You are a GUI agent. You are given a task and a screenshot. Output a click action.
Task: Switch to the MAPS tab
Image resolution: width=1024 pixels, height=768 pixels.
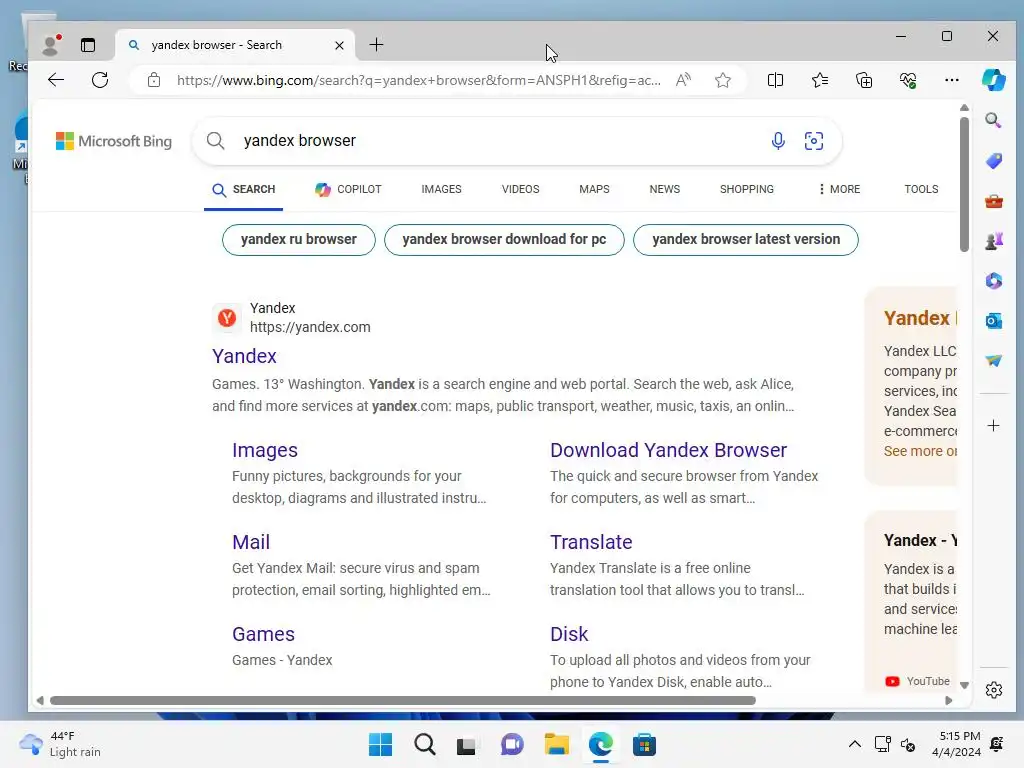tap(594, 189)
